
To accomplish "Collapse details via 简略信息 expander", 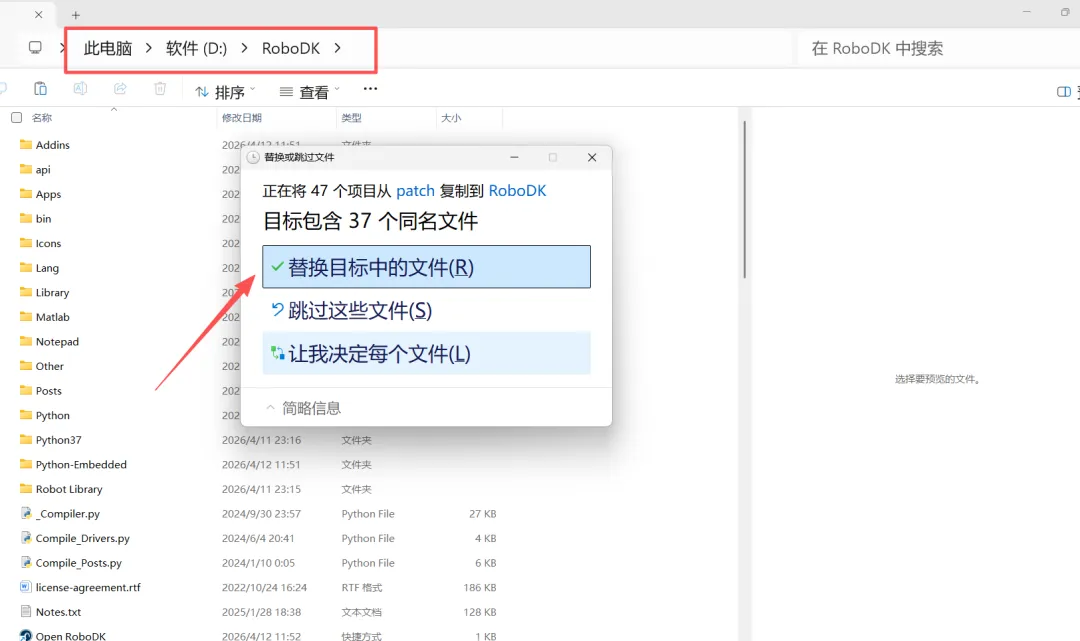I will coord(304,408).
